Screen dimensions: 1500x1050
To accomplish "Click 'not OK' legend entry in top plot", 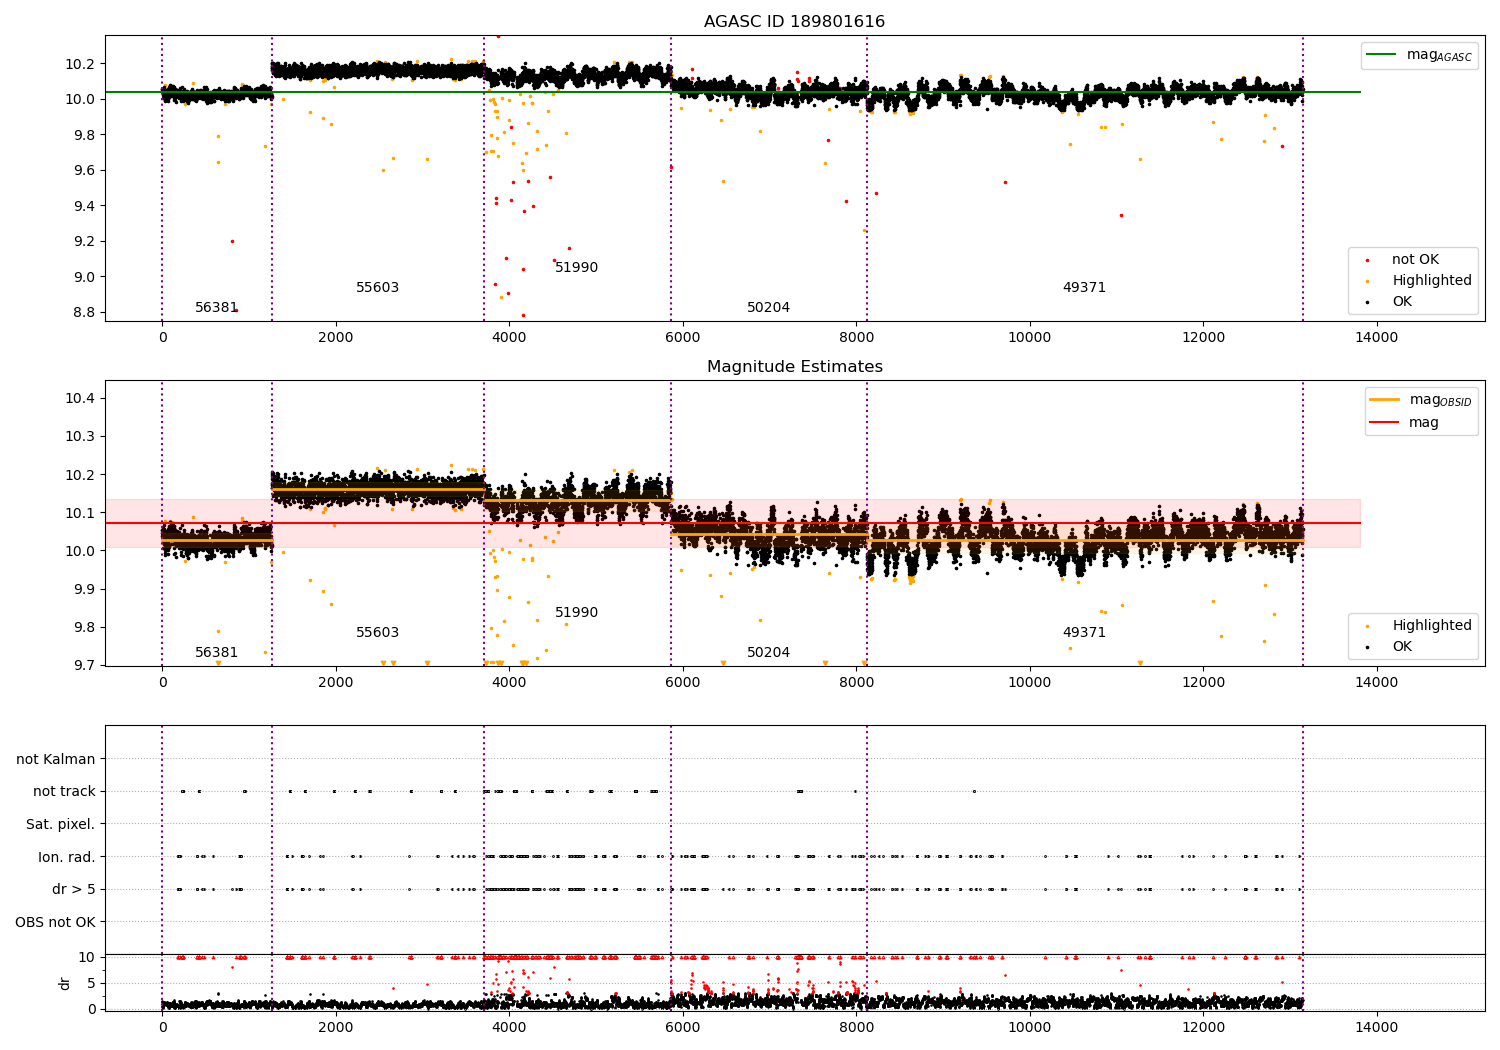I will click(x=1402, y=260).
